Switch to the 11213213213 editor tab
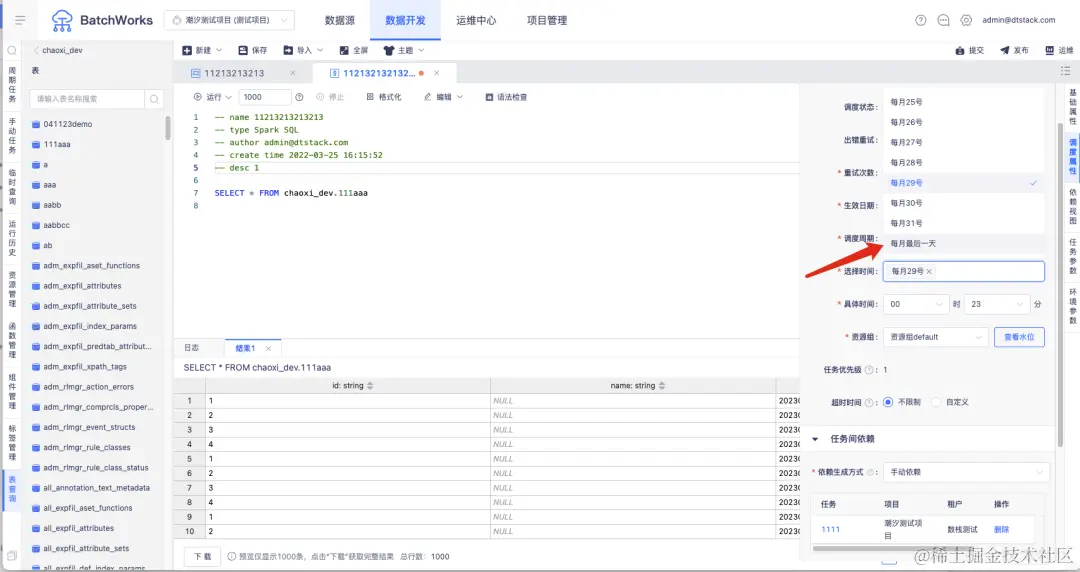The width and height of the screenshot is (1080, 572). click(x=234, y=73)
